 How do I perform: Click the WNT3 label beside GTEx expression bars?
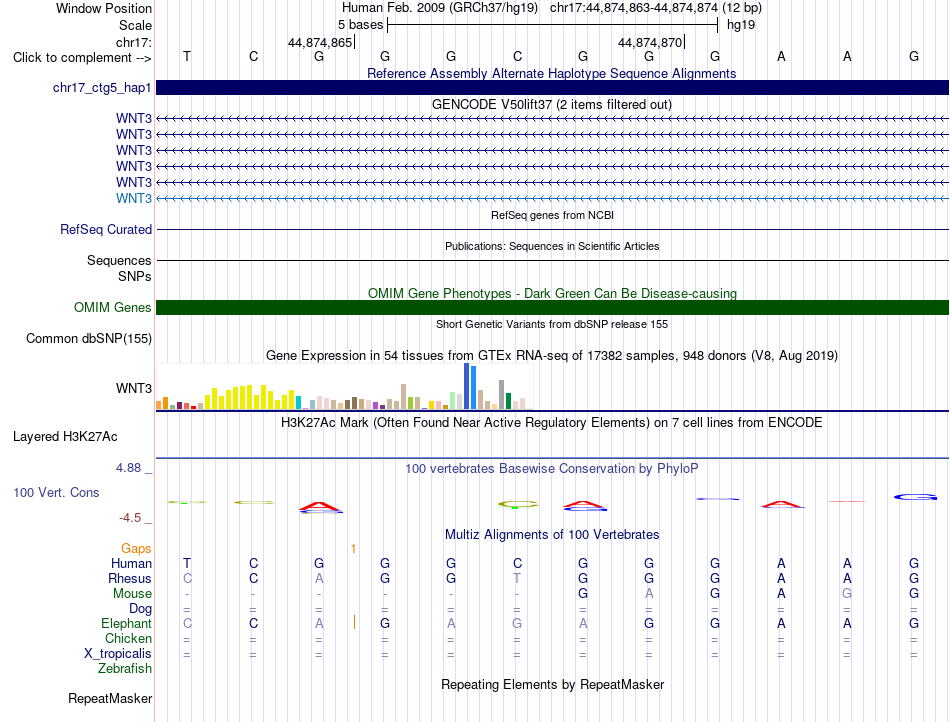tap(134, 388)
